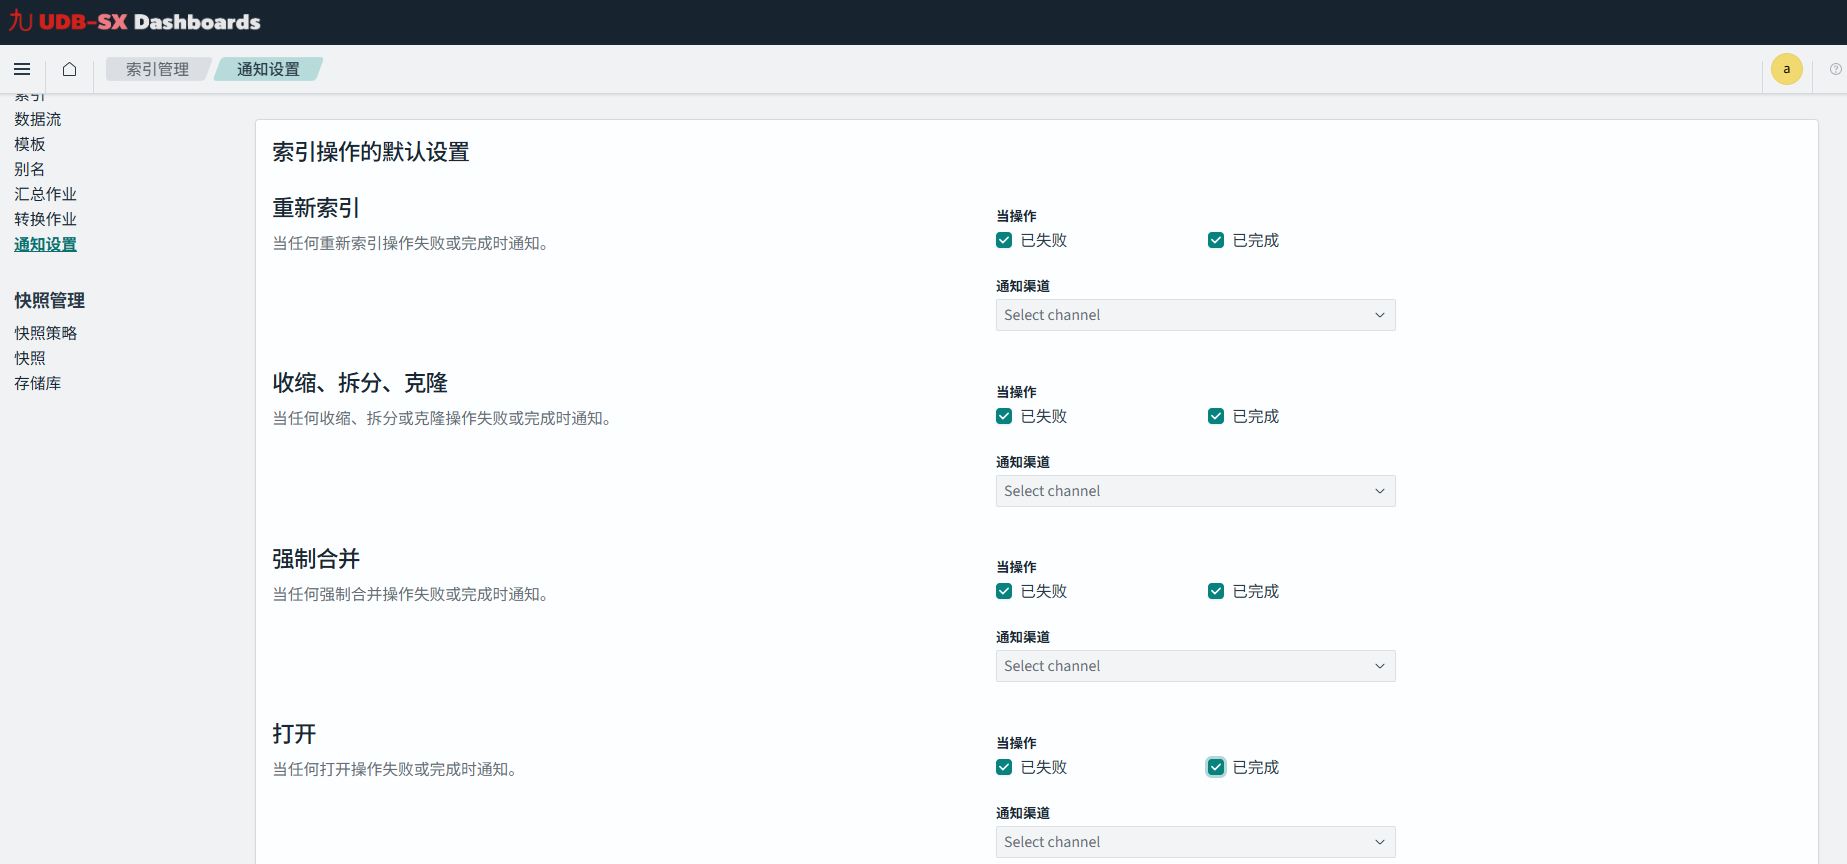This screenshot has height=864, width=1847.
Task: Expand the 打开 Select channel dropdown
Action: 1195,842
